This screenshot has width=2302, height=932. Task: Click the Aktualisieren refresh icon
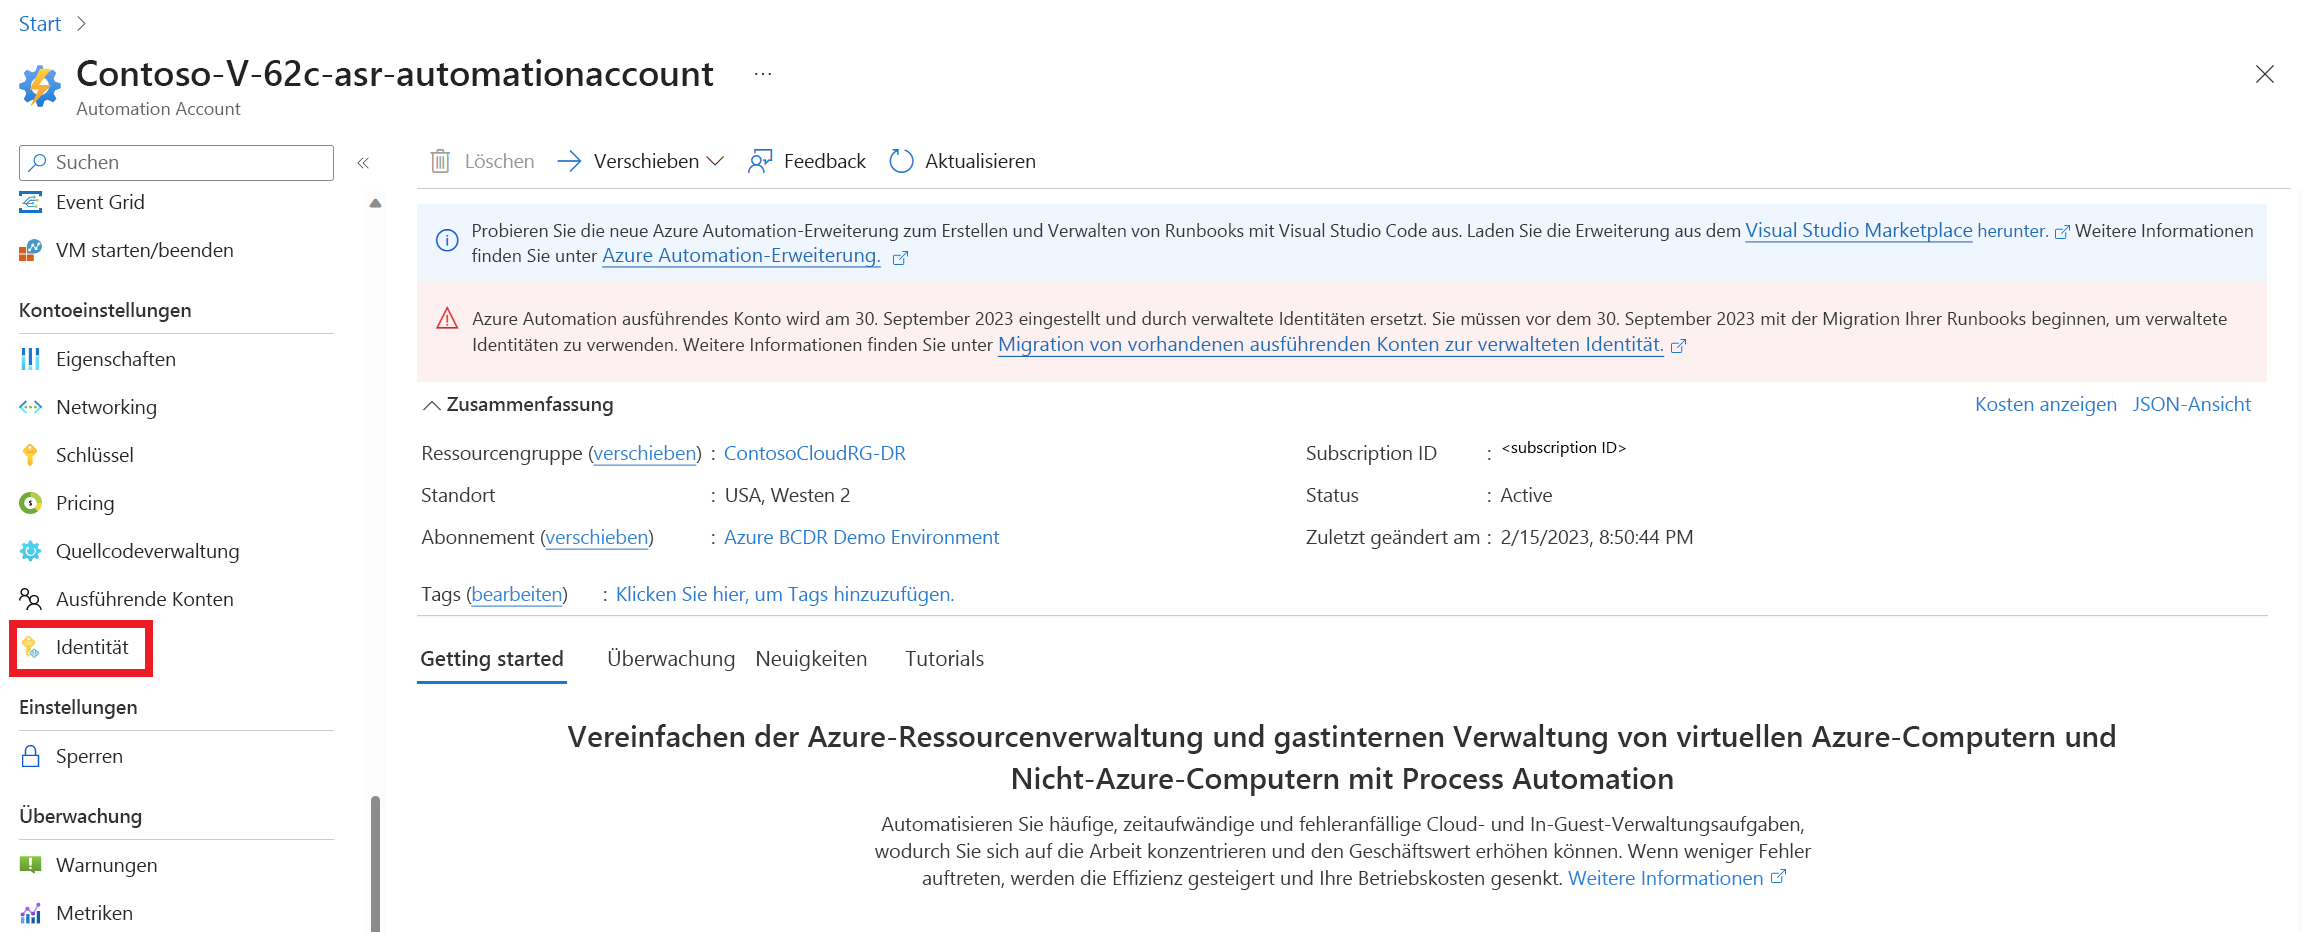point(901,161)
